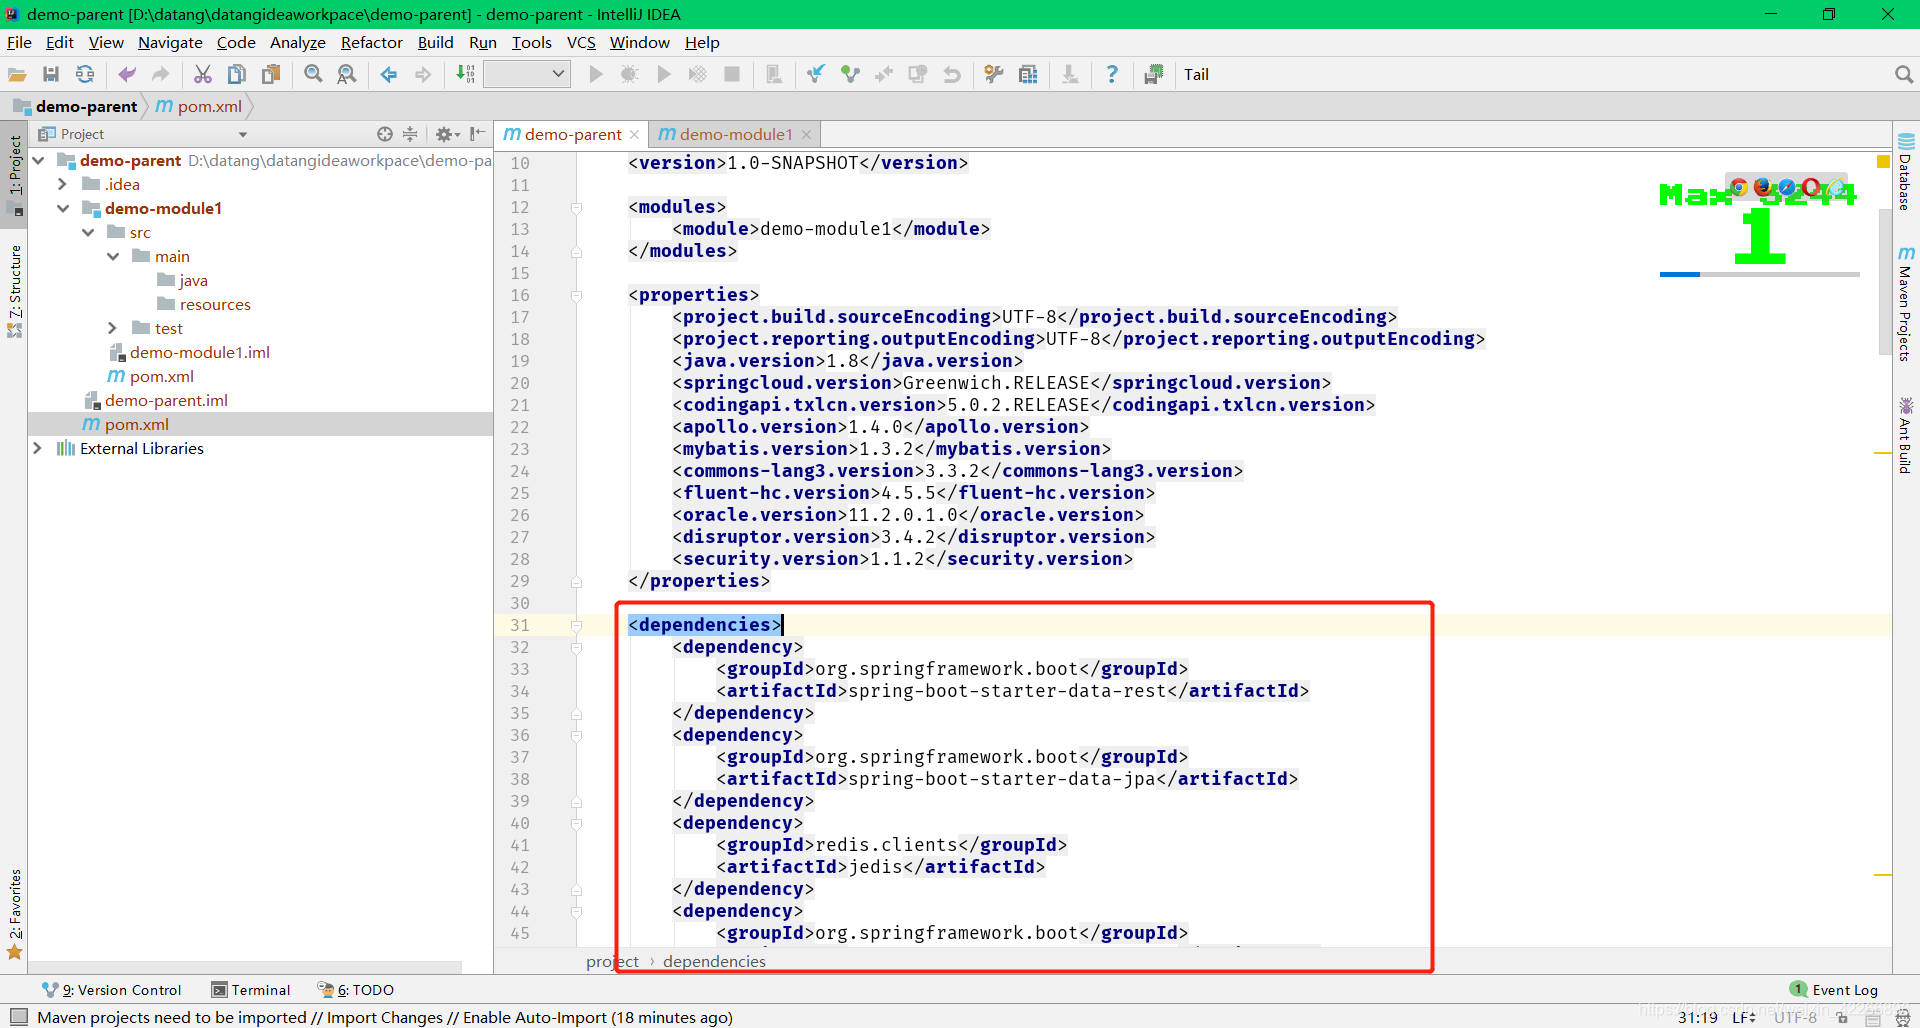
Task: Click the Save All toolbar icon
Action: [x=51, y=74]
